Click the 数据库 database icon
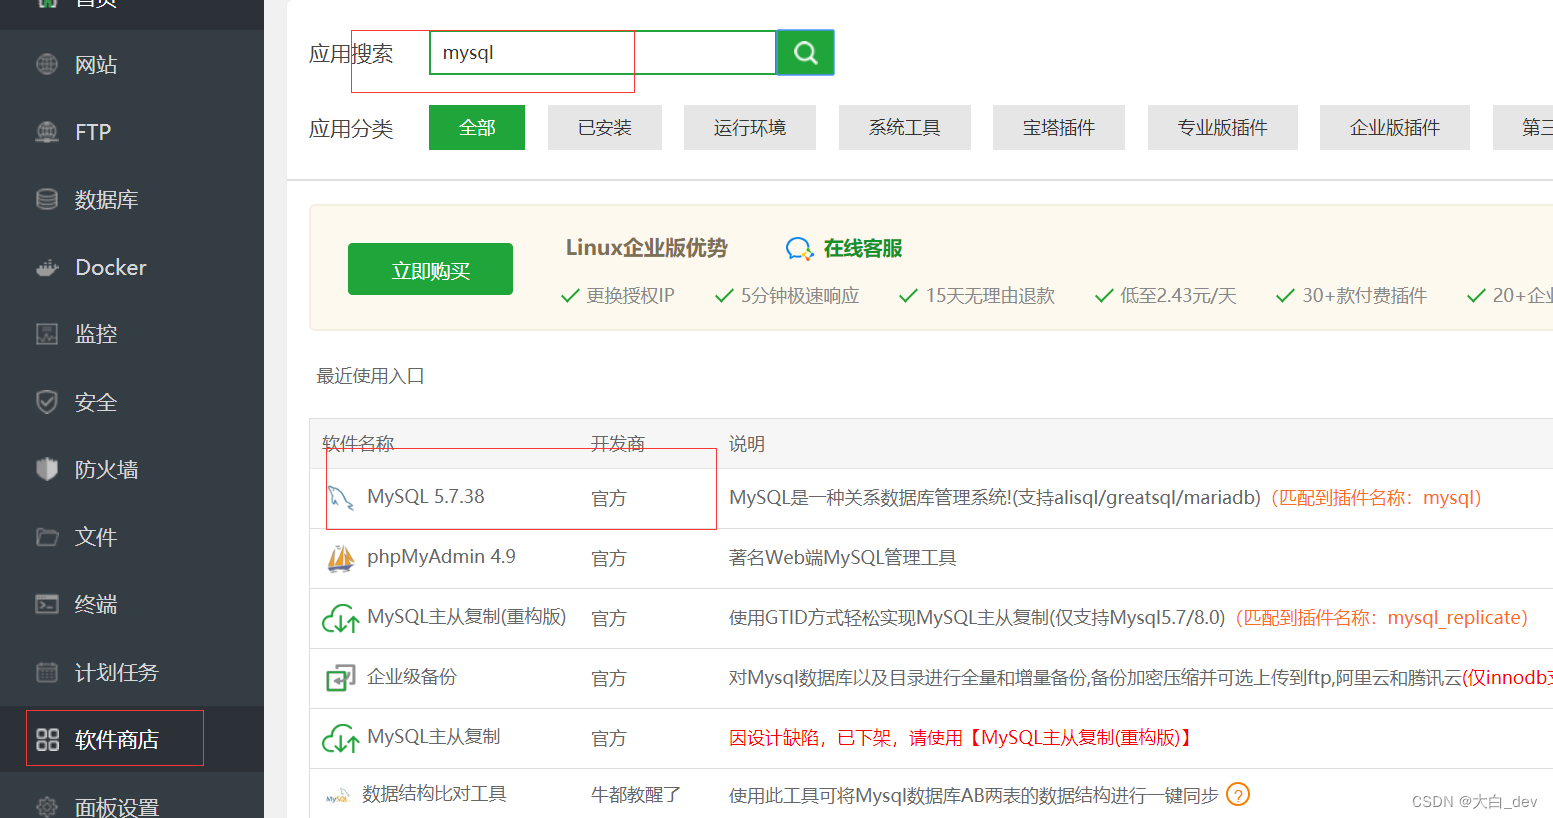Image resolution: width=1553 pixels, height=818 pixels. (x=47, y=199)
